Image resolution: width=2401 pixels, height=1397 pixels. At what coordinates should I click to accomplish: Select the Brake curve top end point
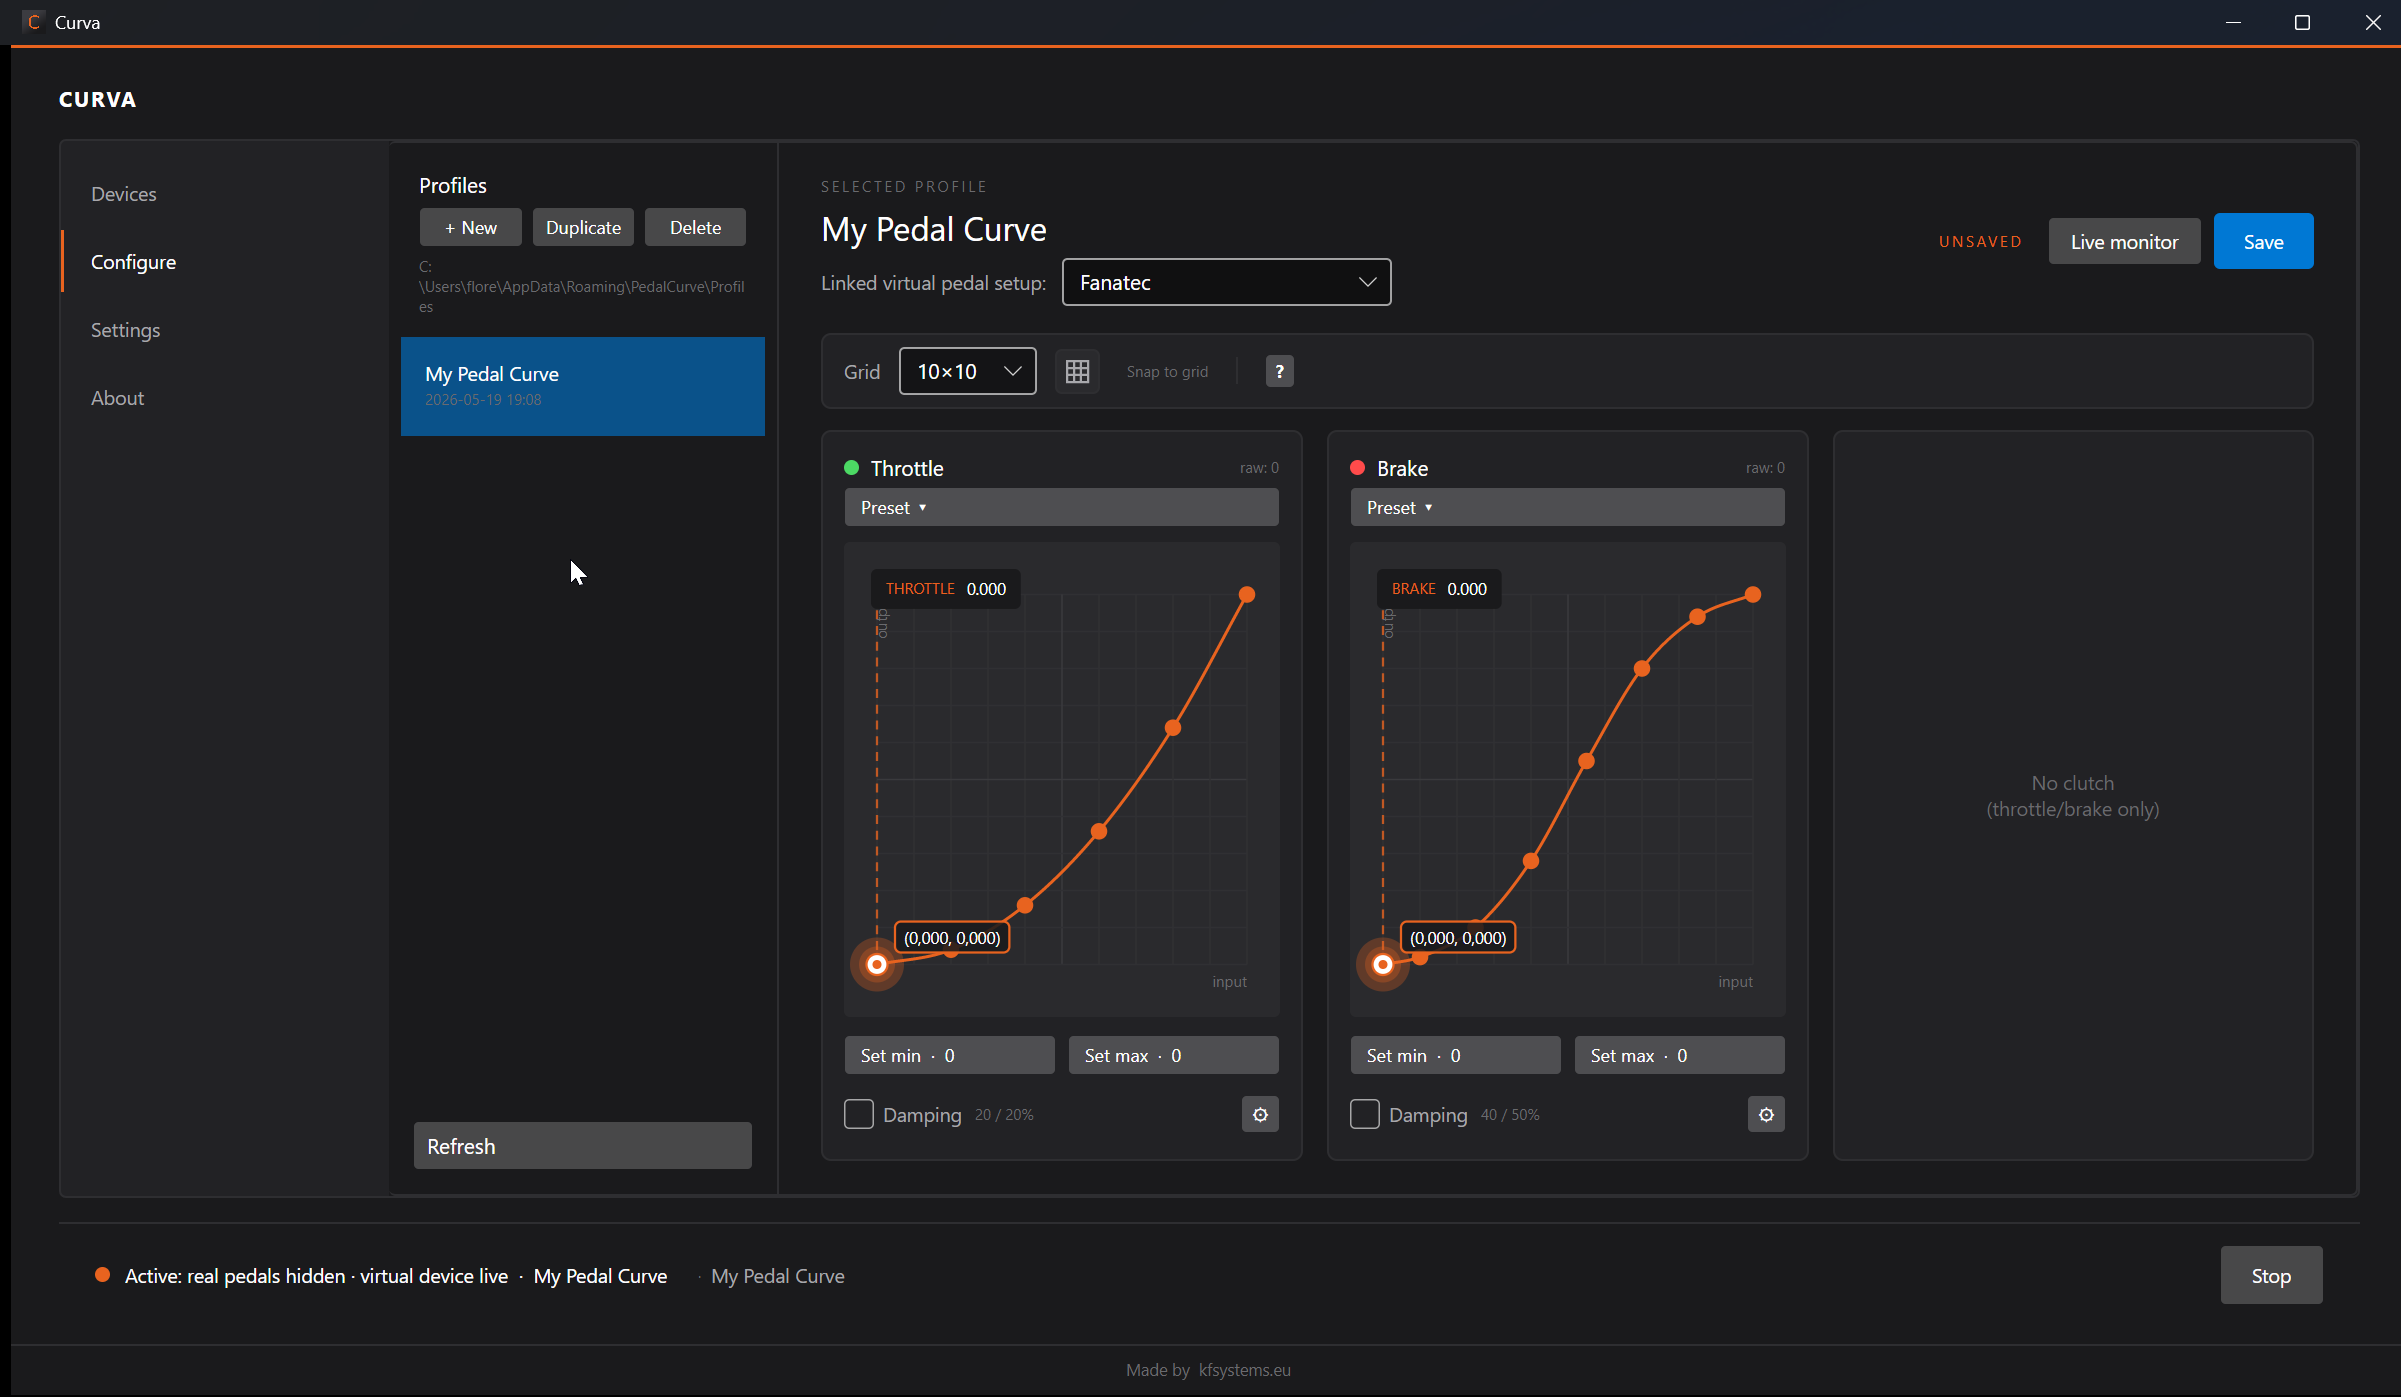1753,594
